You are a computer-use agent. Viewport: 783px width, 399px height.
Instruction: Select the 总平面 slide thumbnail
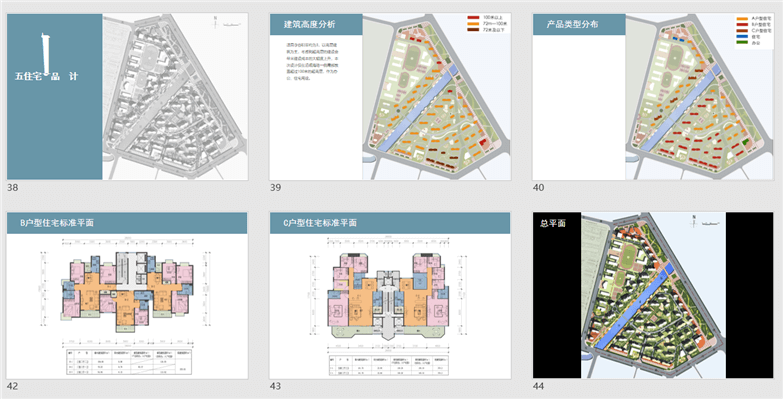[x=653, y=295]
